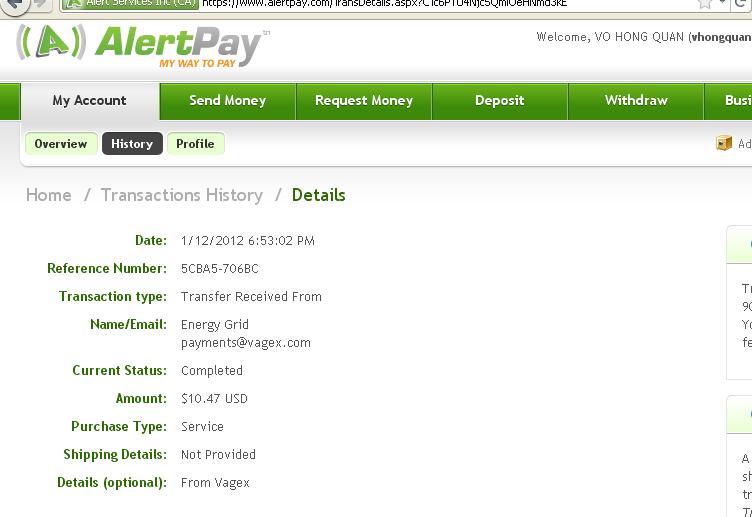Screen dimensions: 752x517
Task: Click the package icon beside Ad link
Action: [x=724, y=143]
